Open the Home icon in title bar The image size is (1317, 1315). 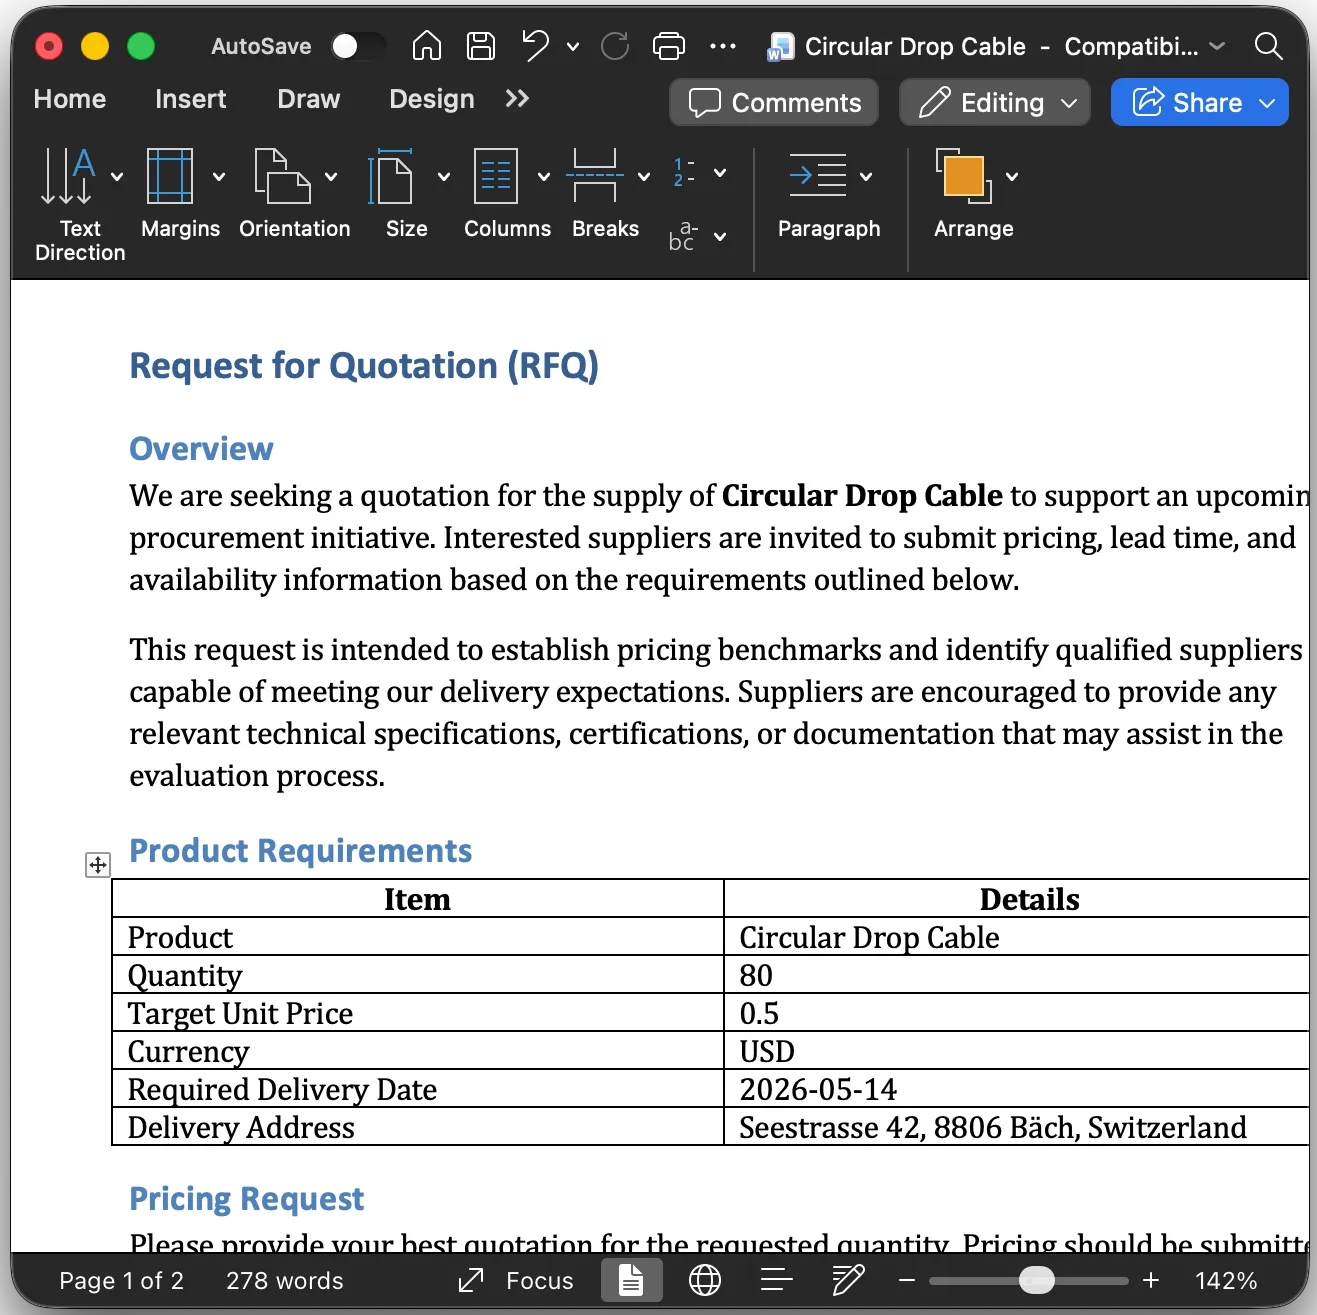tap(427, 46)
